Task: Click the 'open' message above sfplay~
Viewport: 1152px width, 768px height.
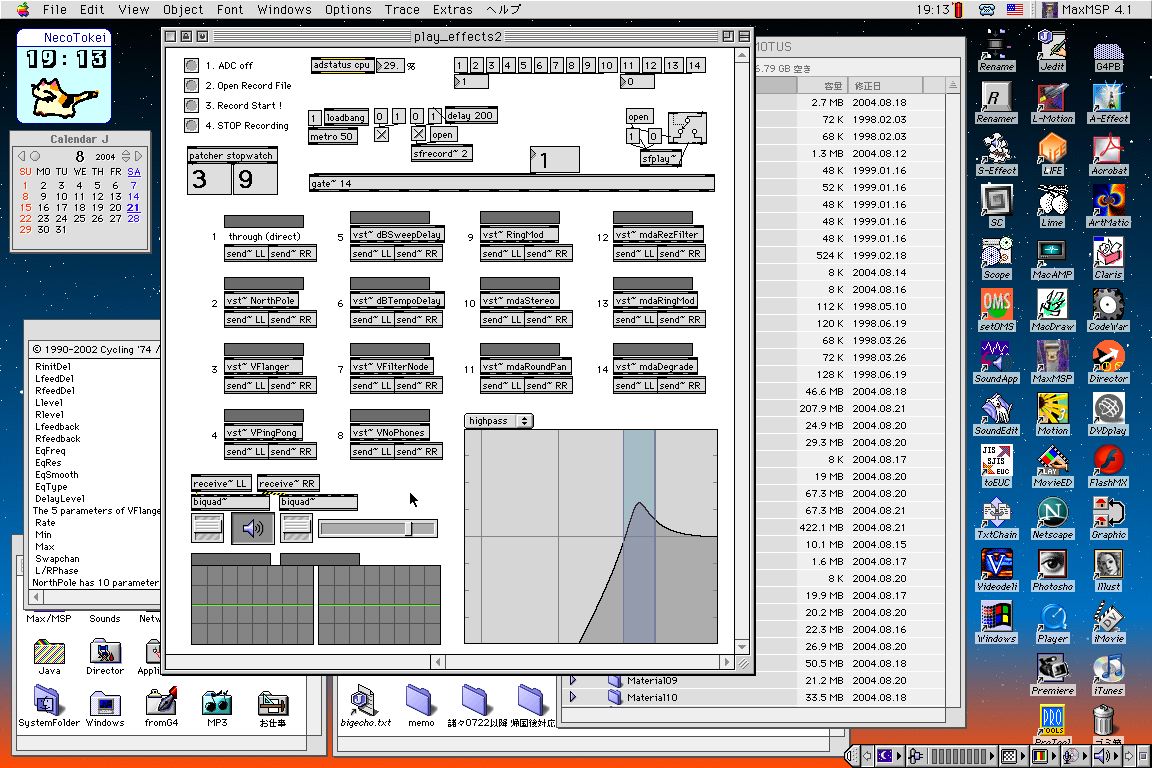Action: [638, 116]
